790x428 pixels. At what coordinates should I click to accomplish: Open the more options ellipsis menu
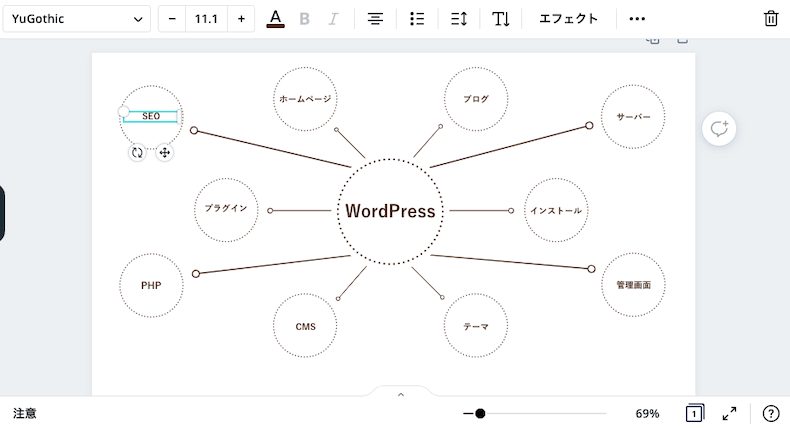click(x=637, y=19)
